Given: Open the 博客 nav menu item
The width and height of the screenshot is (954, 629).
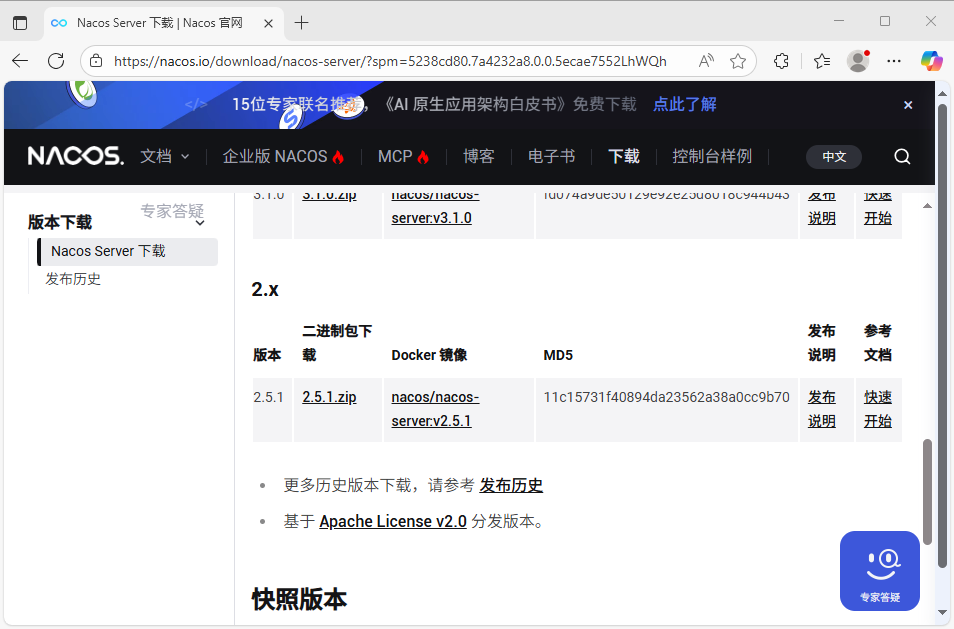Looking at the screenshot, I should point(478,157).
